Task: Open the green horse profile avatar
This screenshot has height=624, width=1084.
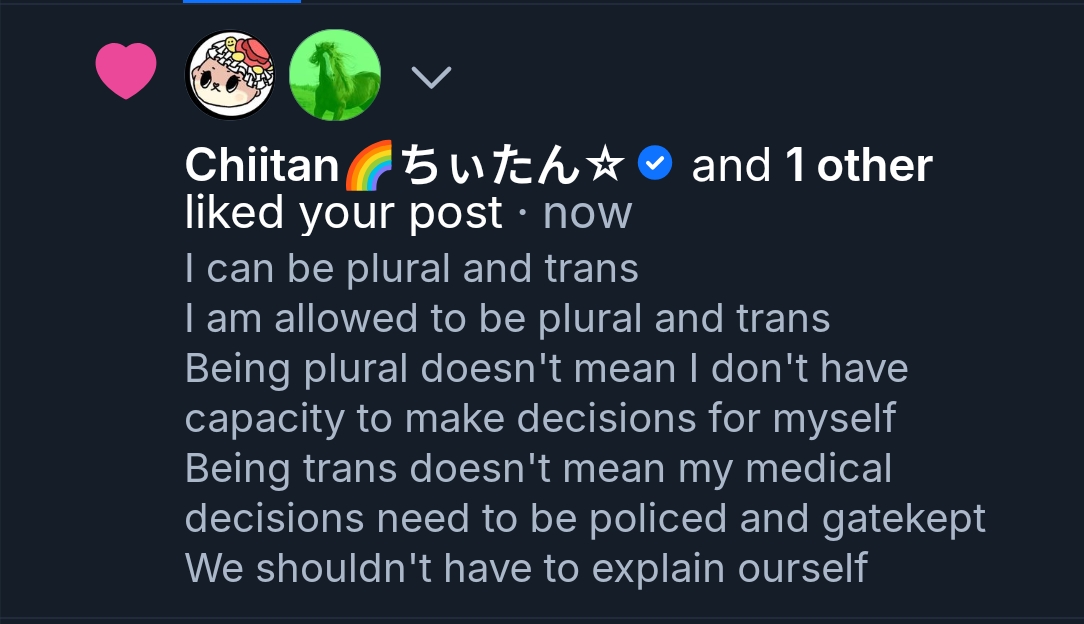Action: click(334, 75)
